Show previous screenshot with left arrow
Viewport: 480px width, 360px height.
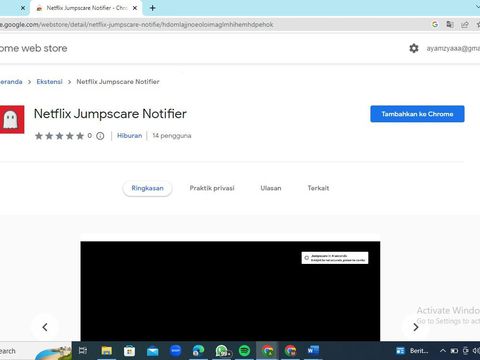tap(45, 327)
